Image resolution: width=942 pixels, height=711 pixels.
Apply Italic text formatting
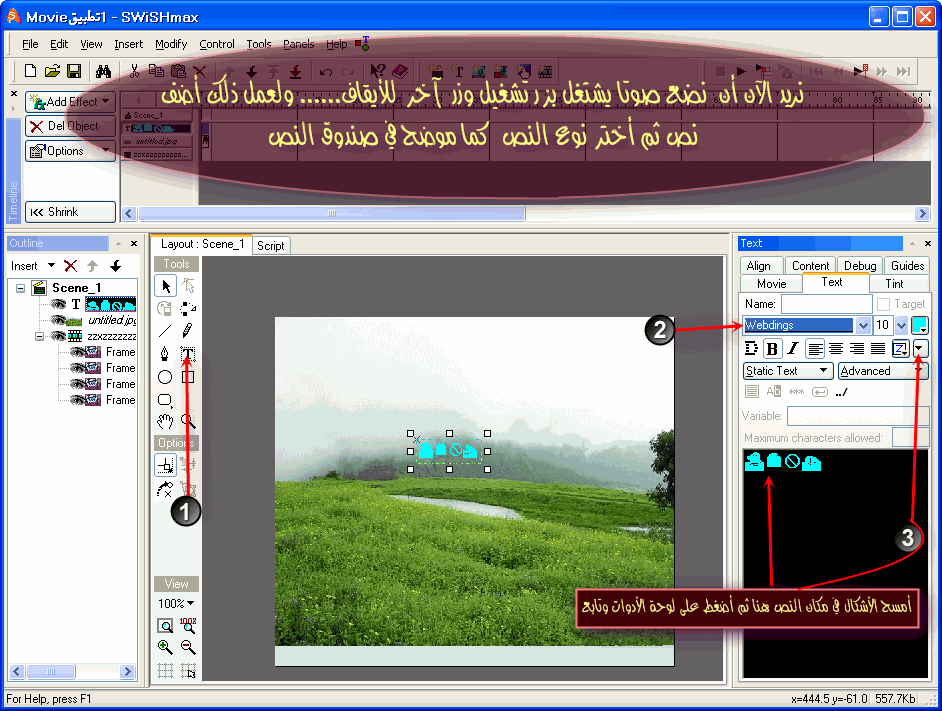point(792,349)
